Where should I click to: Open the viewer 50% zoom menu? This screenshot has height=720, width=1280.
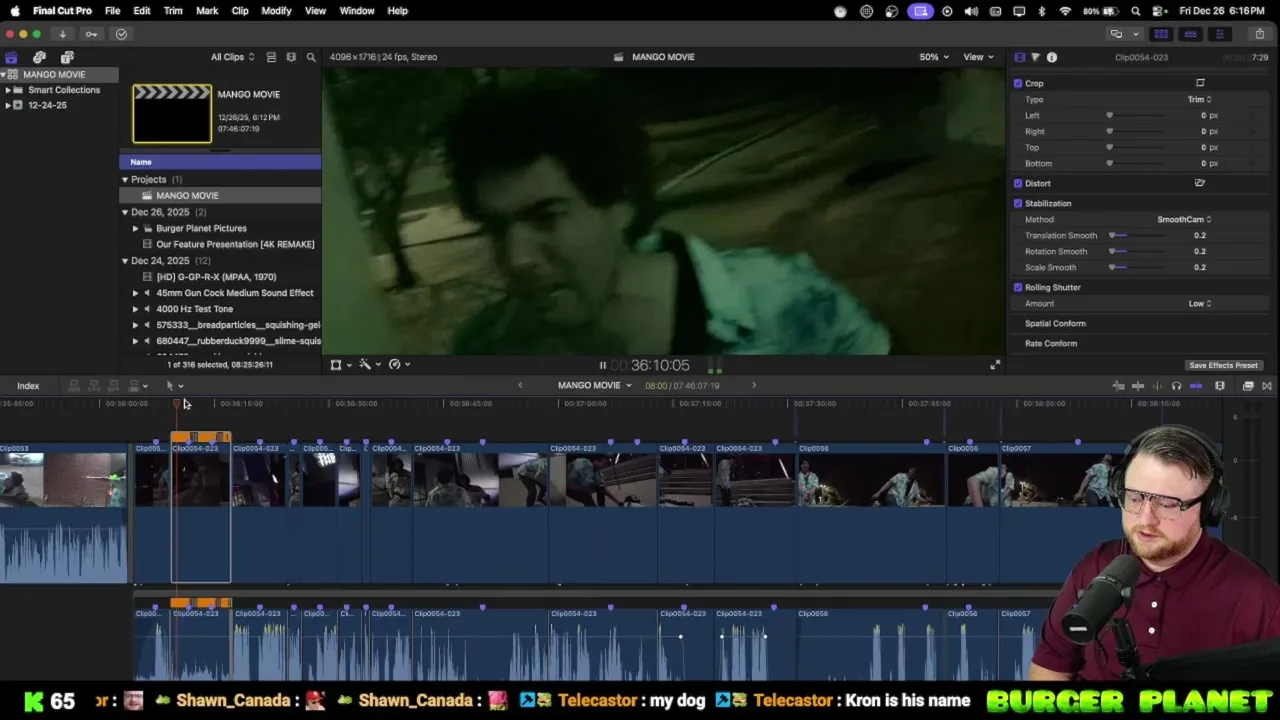coord(934,57)
